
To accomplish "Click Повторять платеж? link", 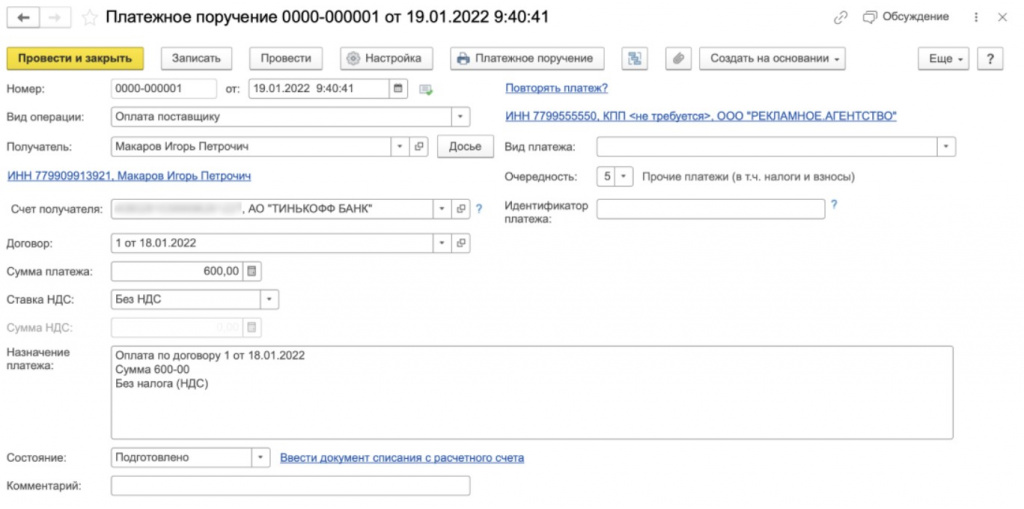I will (556, 88).
